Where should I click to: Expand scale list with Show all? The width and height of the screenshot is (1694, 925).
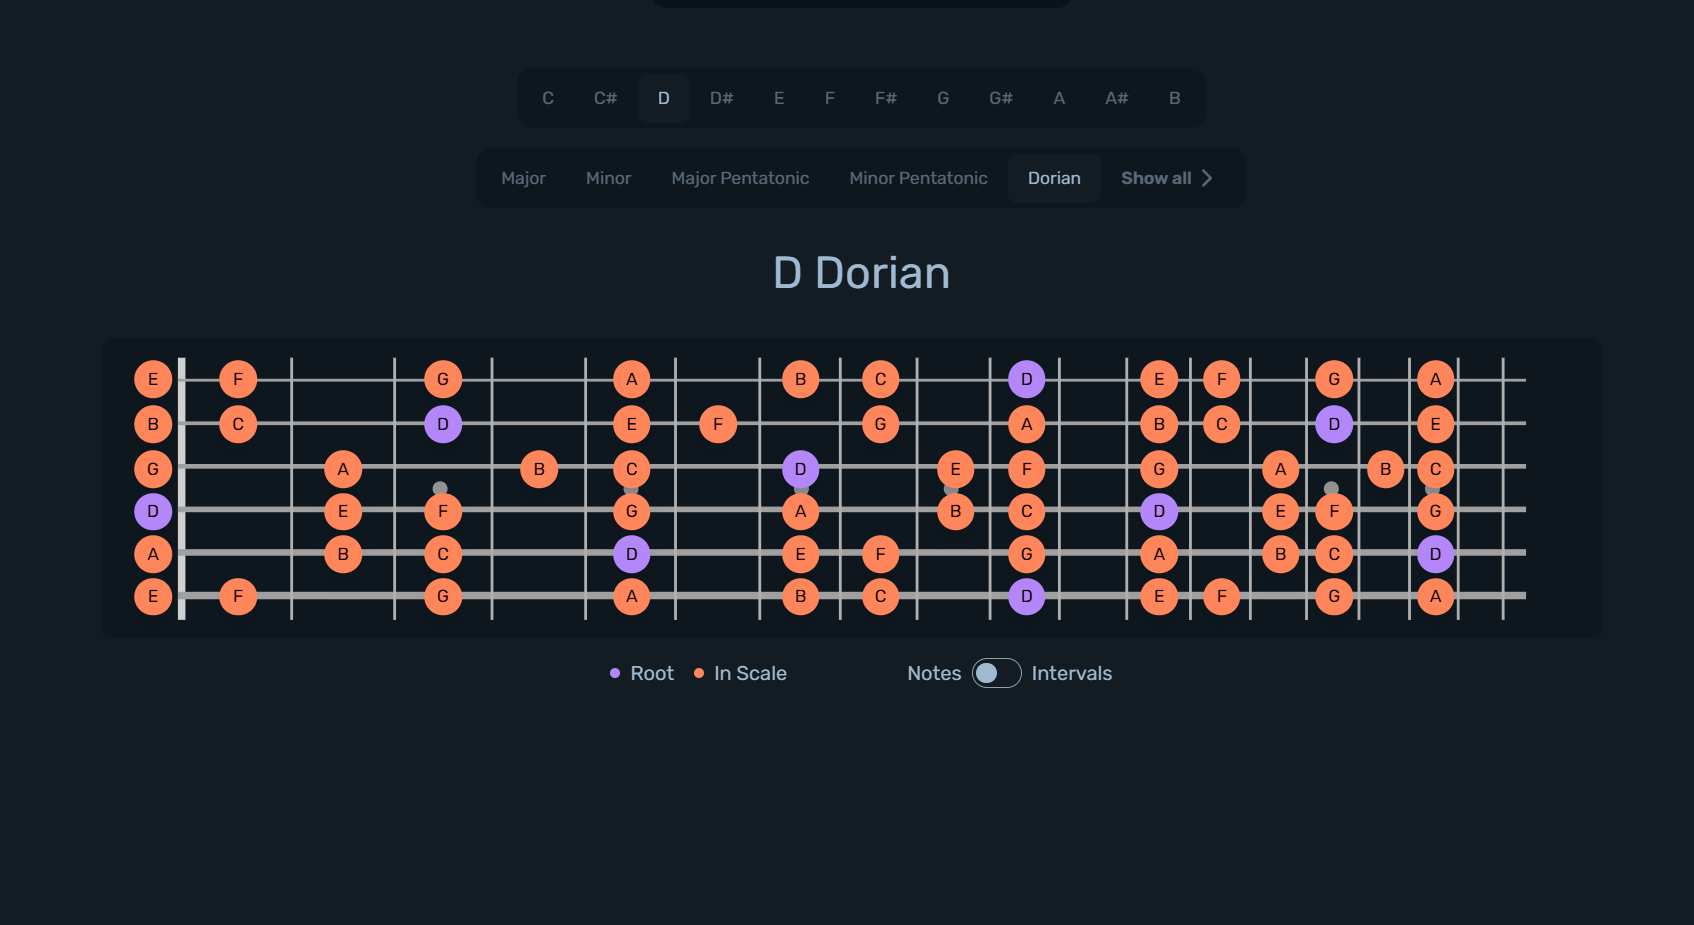coord(1166,178)
